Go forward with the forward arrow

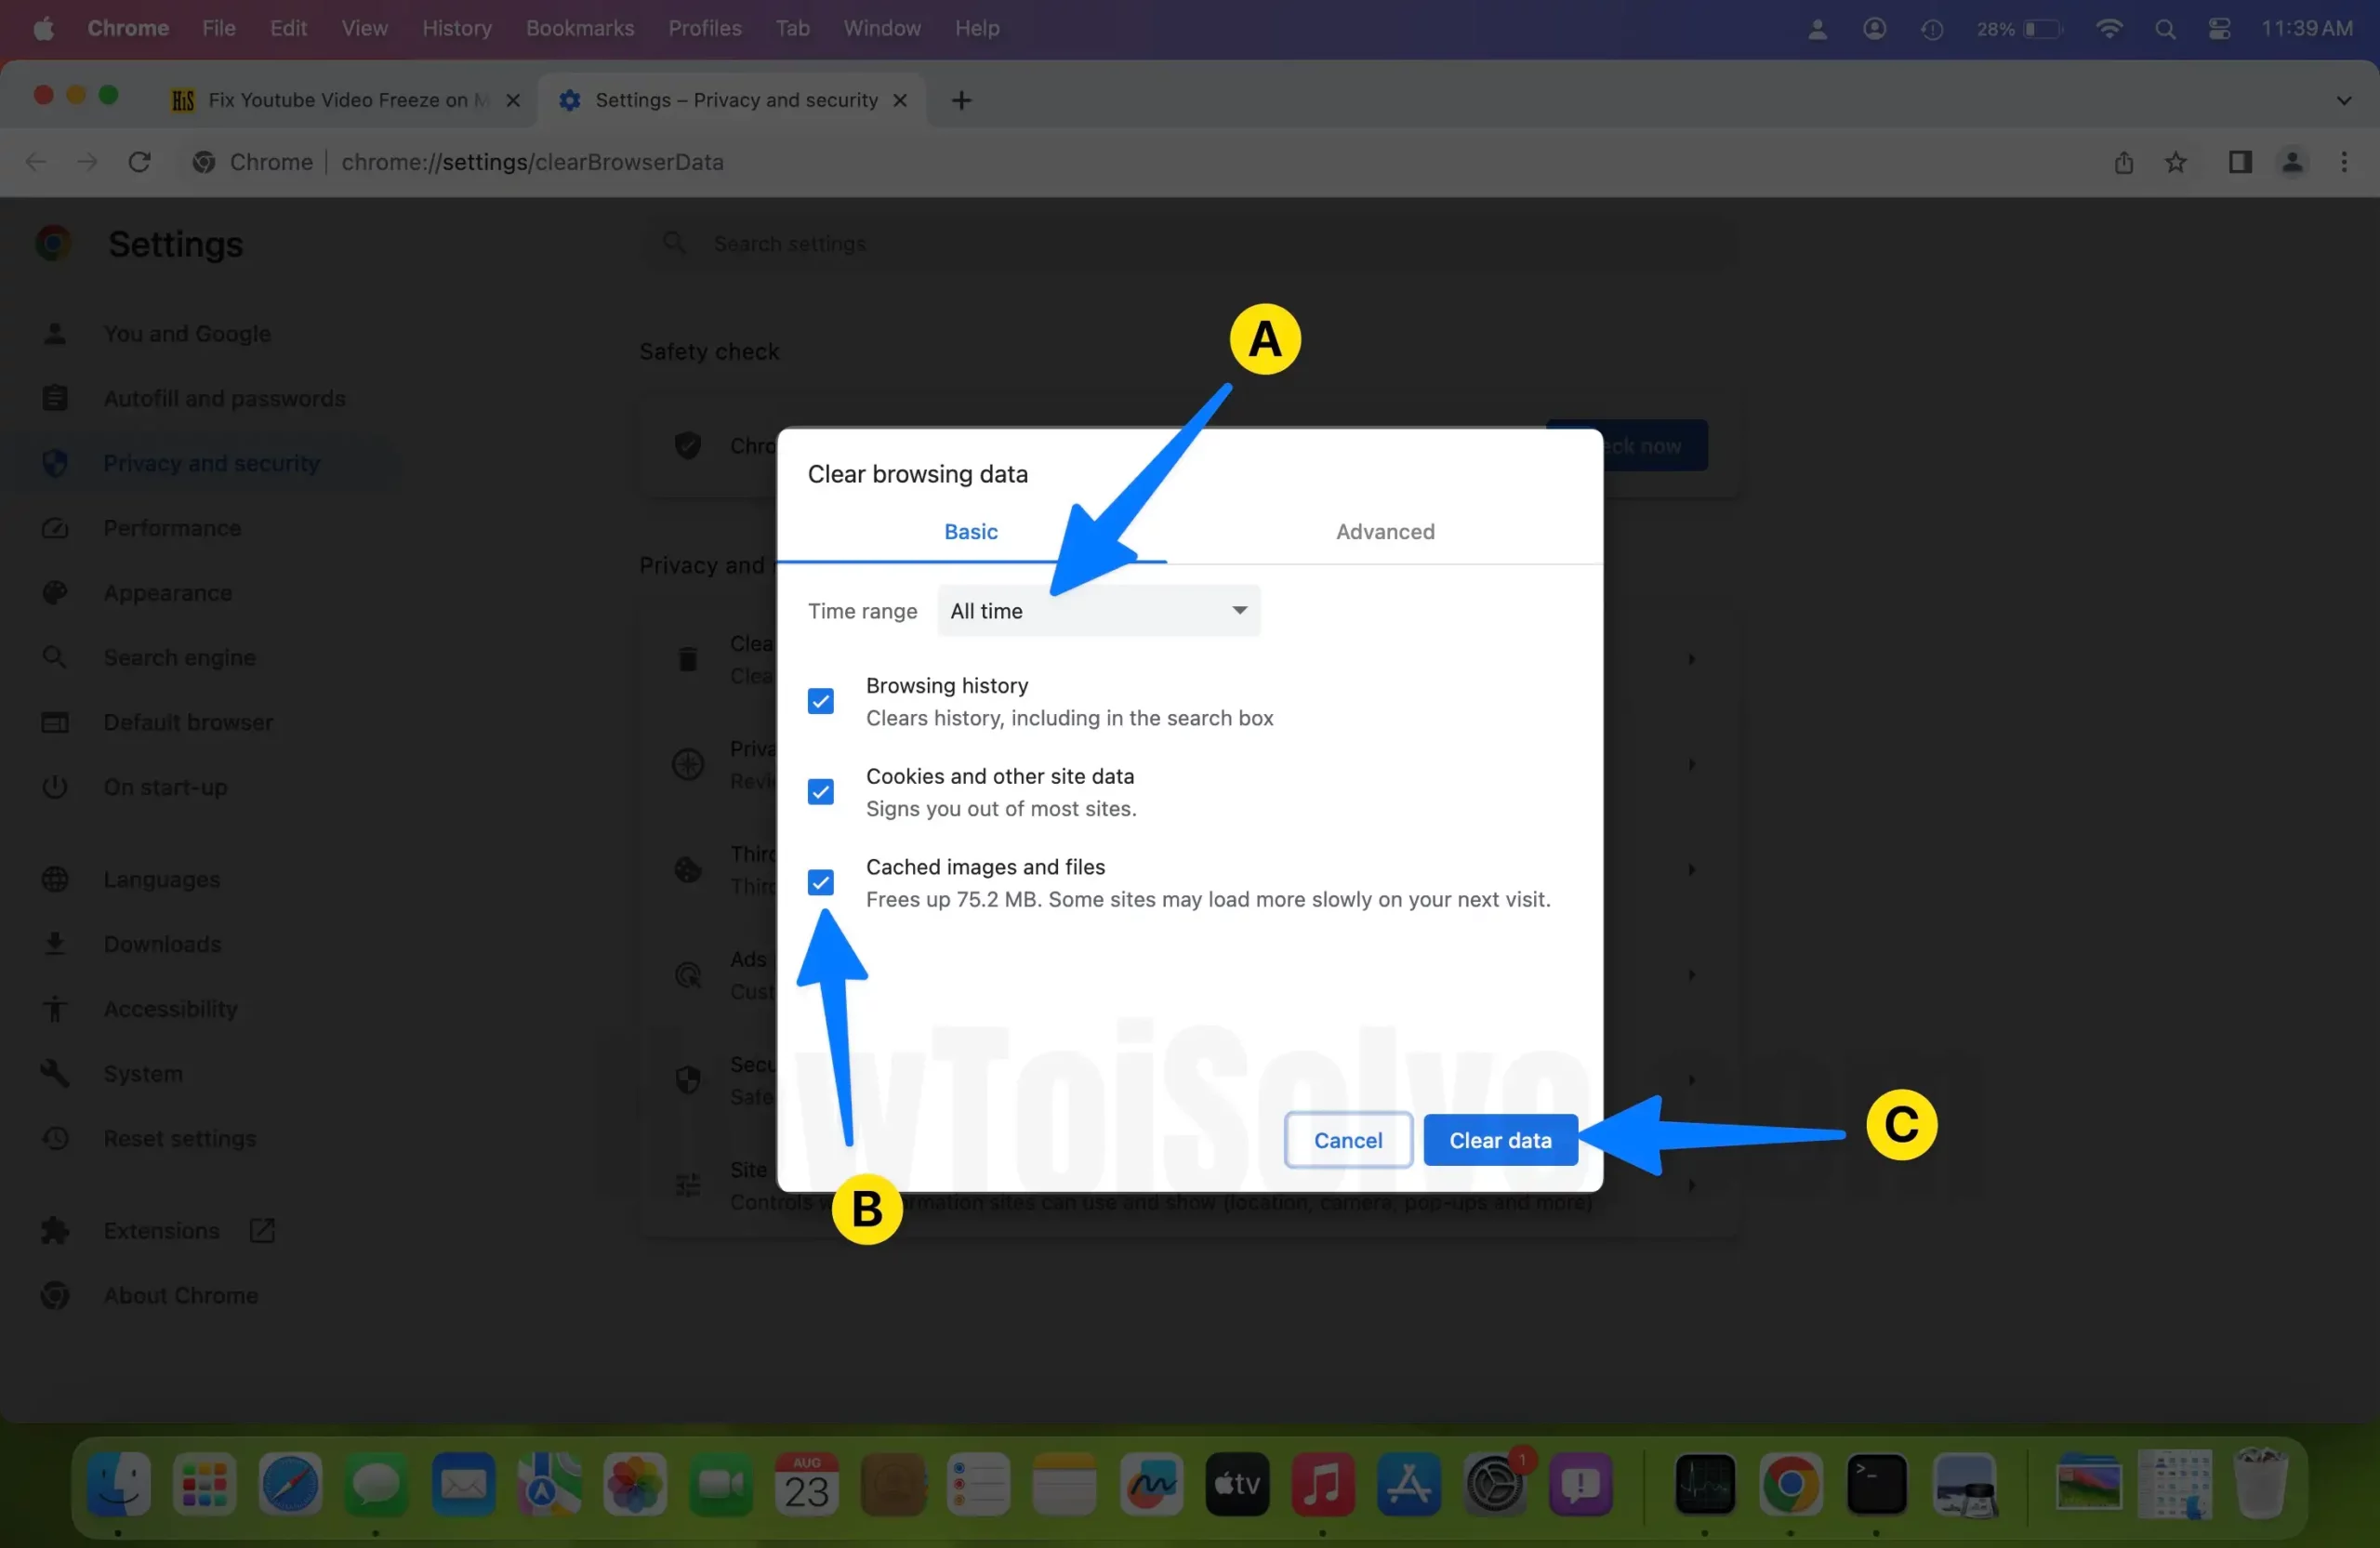(87, 161)
